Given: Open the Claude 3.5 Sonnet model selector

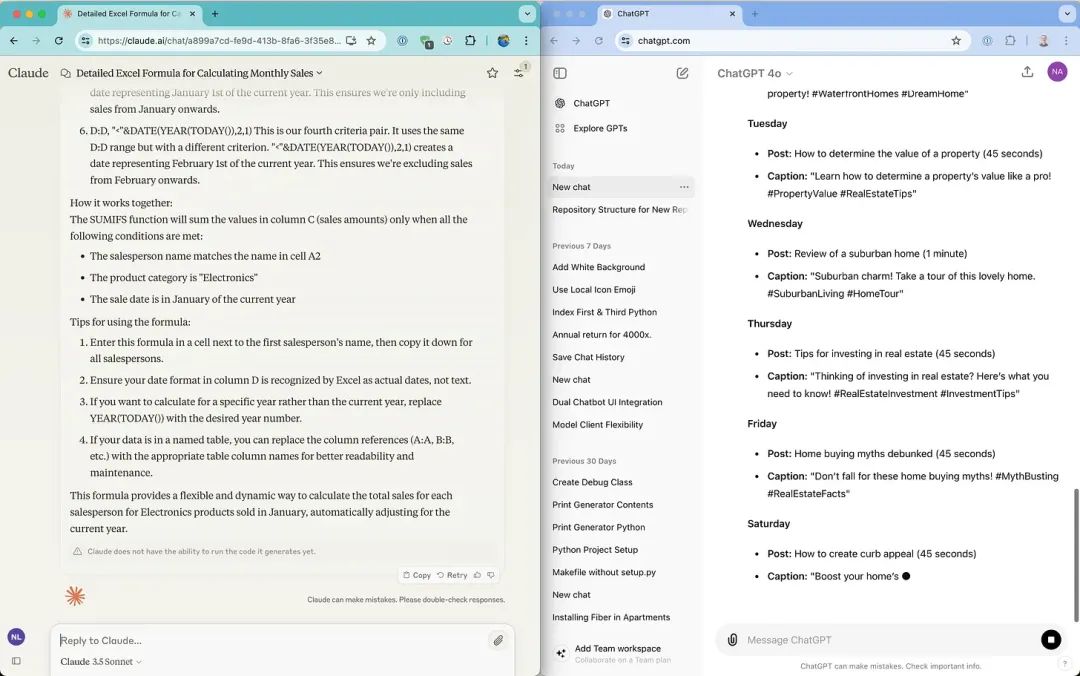Looking at the screenshot, I should click(x=101, y=662).
